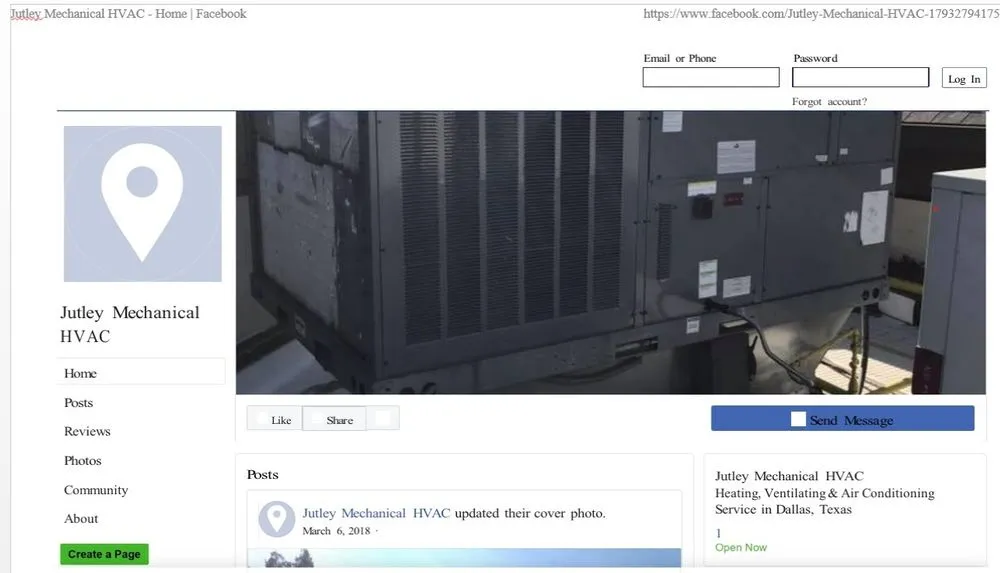This screenshot has height=573, width=1000.
Task: Open the March 6, 2018 post timestamp
Action: click(x=336, y=531)
